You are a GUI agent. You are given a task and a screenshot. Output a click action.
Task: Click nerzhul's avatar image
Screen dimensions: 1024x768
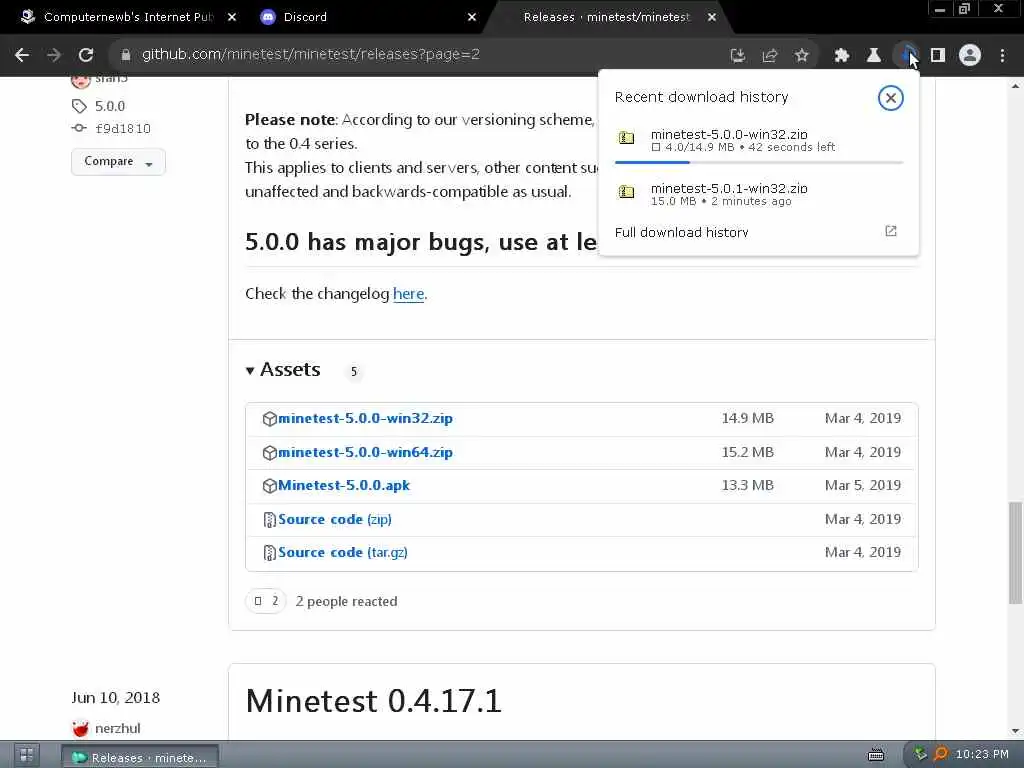click(x=80, y=728)
